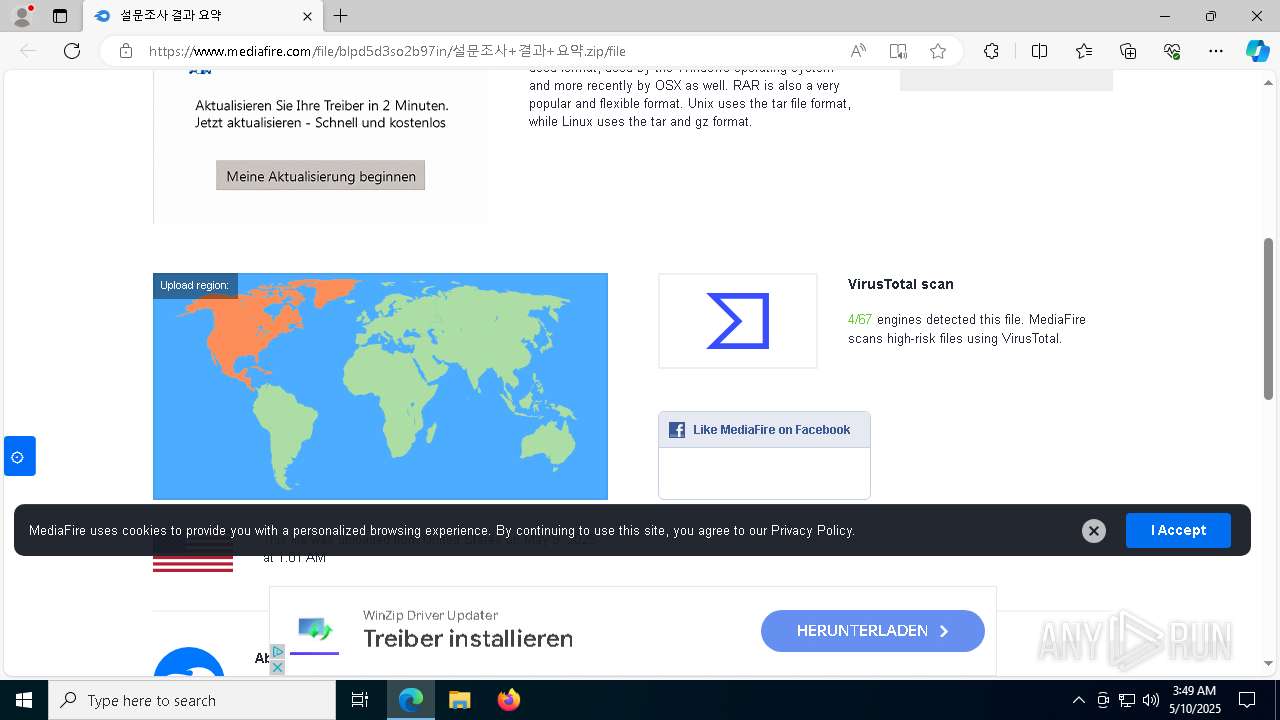Click the 4/67 detection count link
The width and height of the screenshot is (1280, 720).
(x=860, y=320)
